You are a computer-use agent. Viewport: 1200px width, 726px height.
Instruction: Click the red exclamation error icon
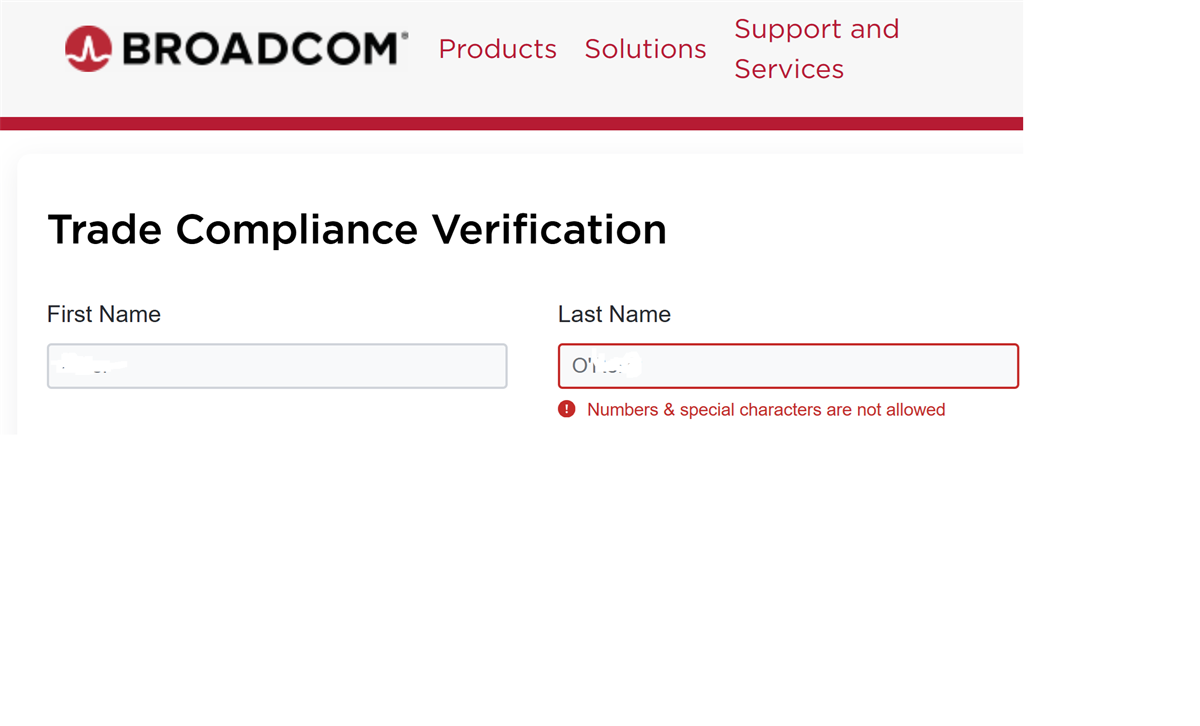(x=567, y=409)
